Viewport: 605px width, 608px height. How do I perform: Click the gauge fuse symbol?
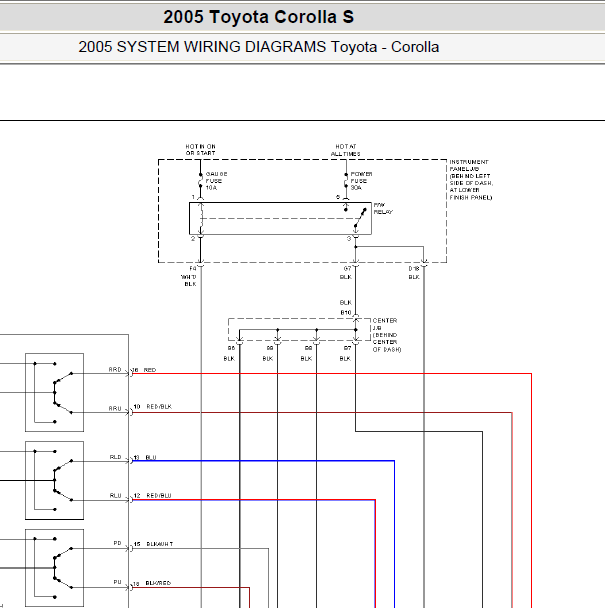point(201,181)
